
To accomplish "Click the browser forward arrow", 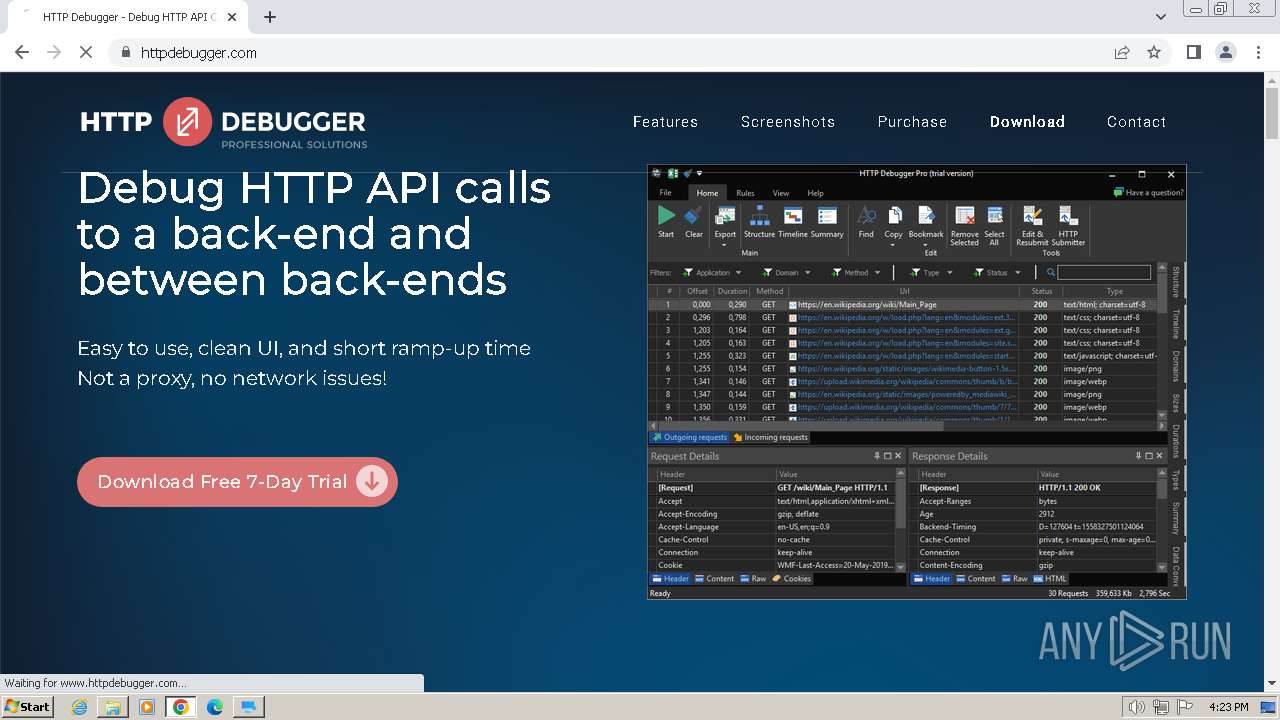I will (54, 53).
